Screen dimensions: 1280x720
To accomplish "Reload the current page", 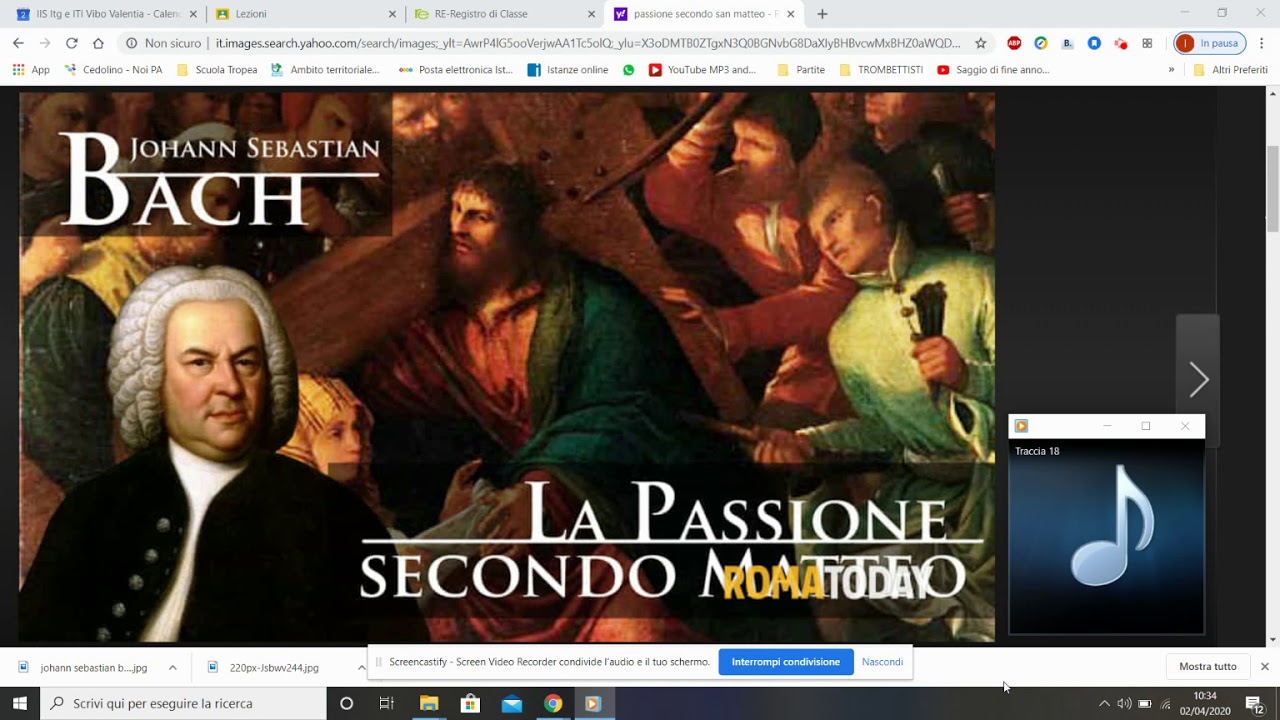I will click(71, 43).
